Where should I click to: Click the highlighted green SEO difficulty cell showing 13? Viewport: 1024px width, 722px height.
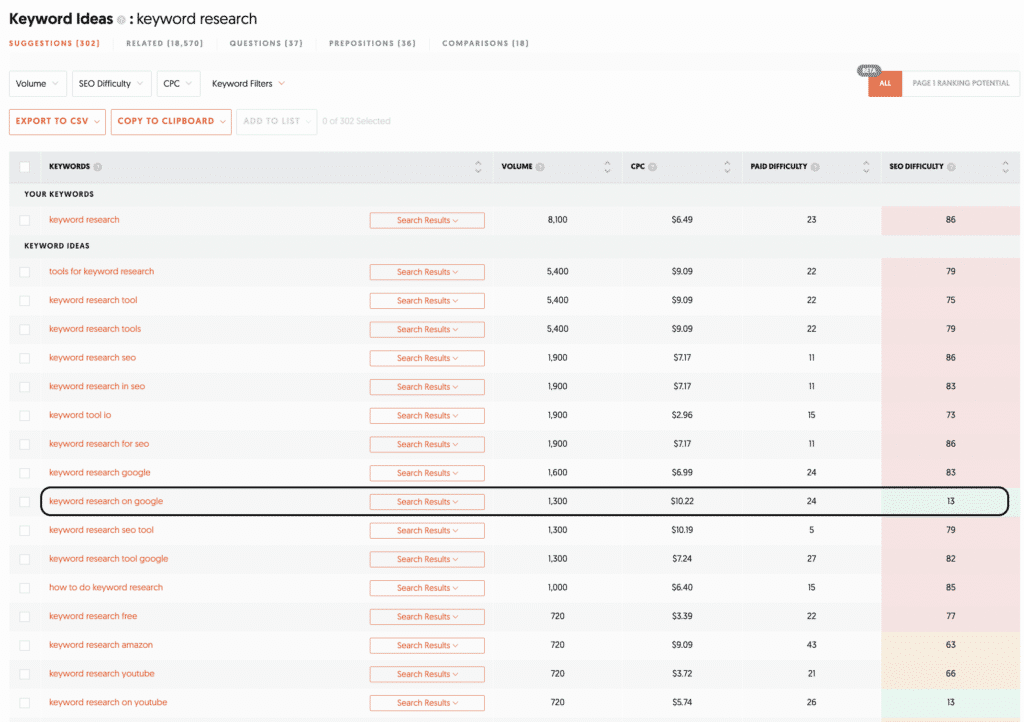950,501
